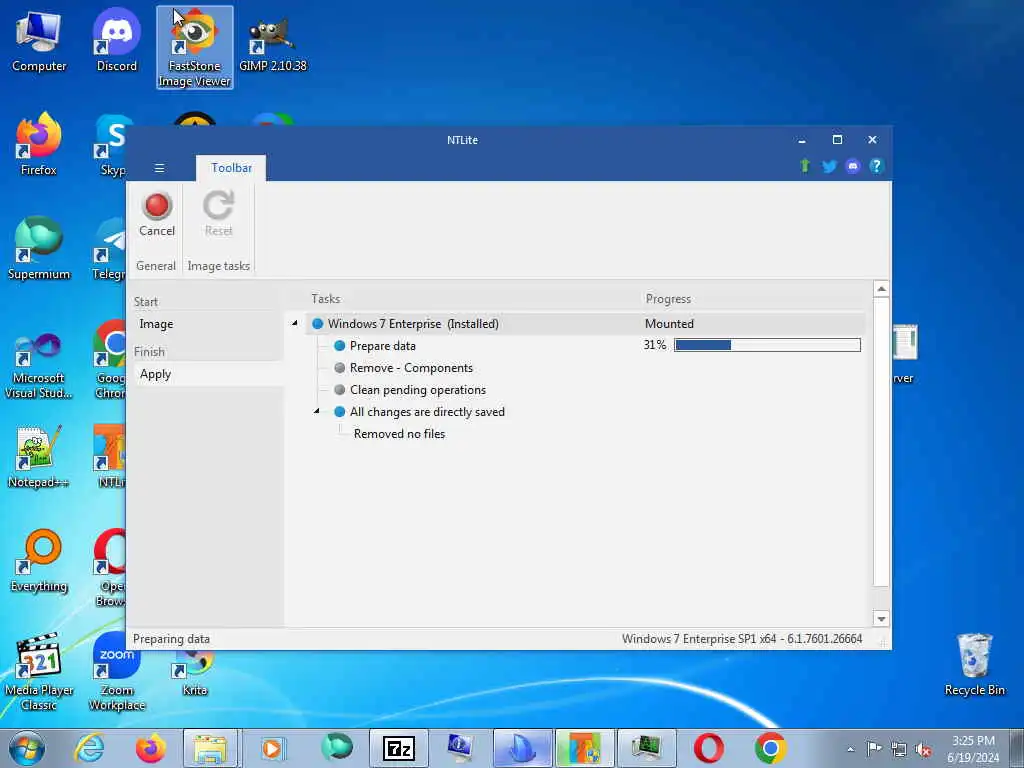Click the GIMP 2.10.38 desktop shortcut
Image resolution: width=1024 pixels, height=768 pixels.
tap(272, 43)
